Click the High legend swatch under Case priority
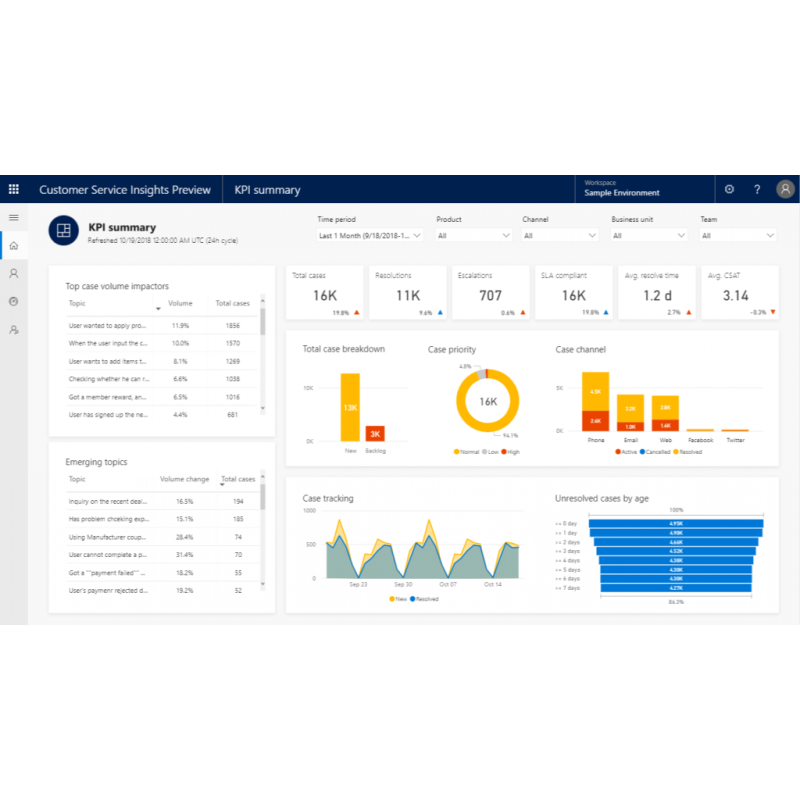Image resolution: width=800 pixels, height=800 pixels. click(x=504, y=452)
